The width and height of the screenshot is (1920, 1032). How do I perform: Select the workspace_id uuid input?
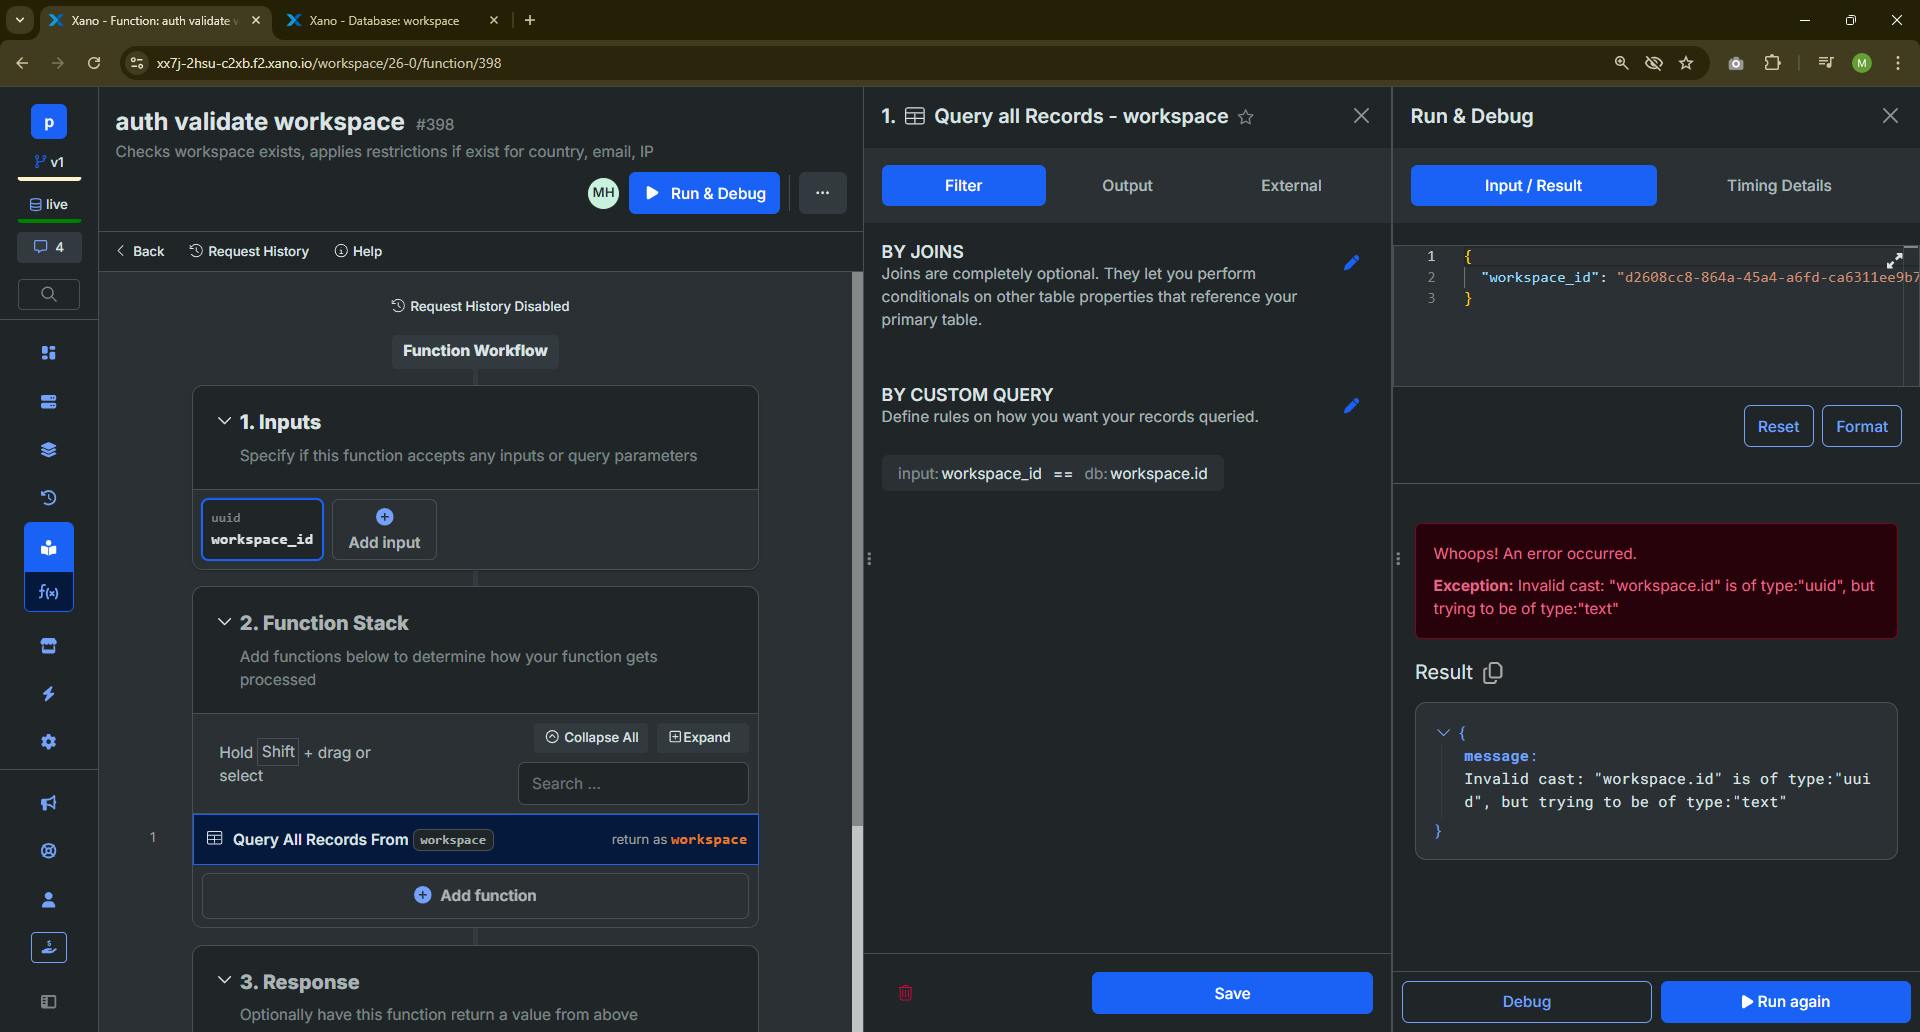(262, 530)
